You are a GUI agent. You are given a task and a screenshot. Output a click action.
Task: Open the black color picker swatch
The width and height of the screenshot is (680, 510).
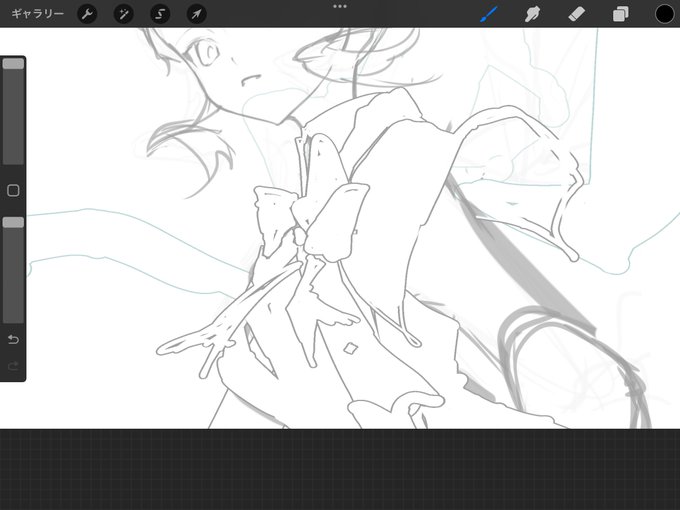coord(664,14)
